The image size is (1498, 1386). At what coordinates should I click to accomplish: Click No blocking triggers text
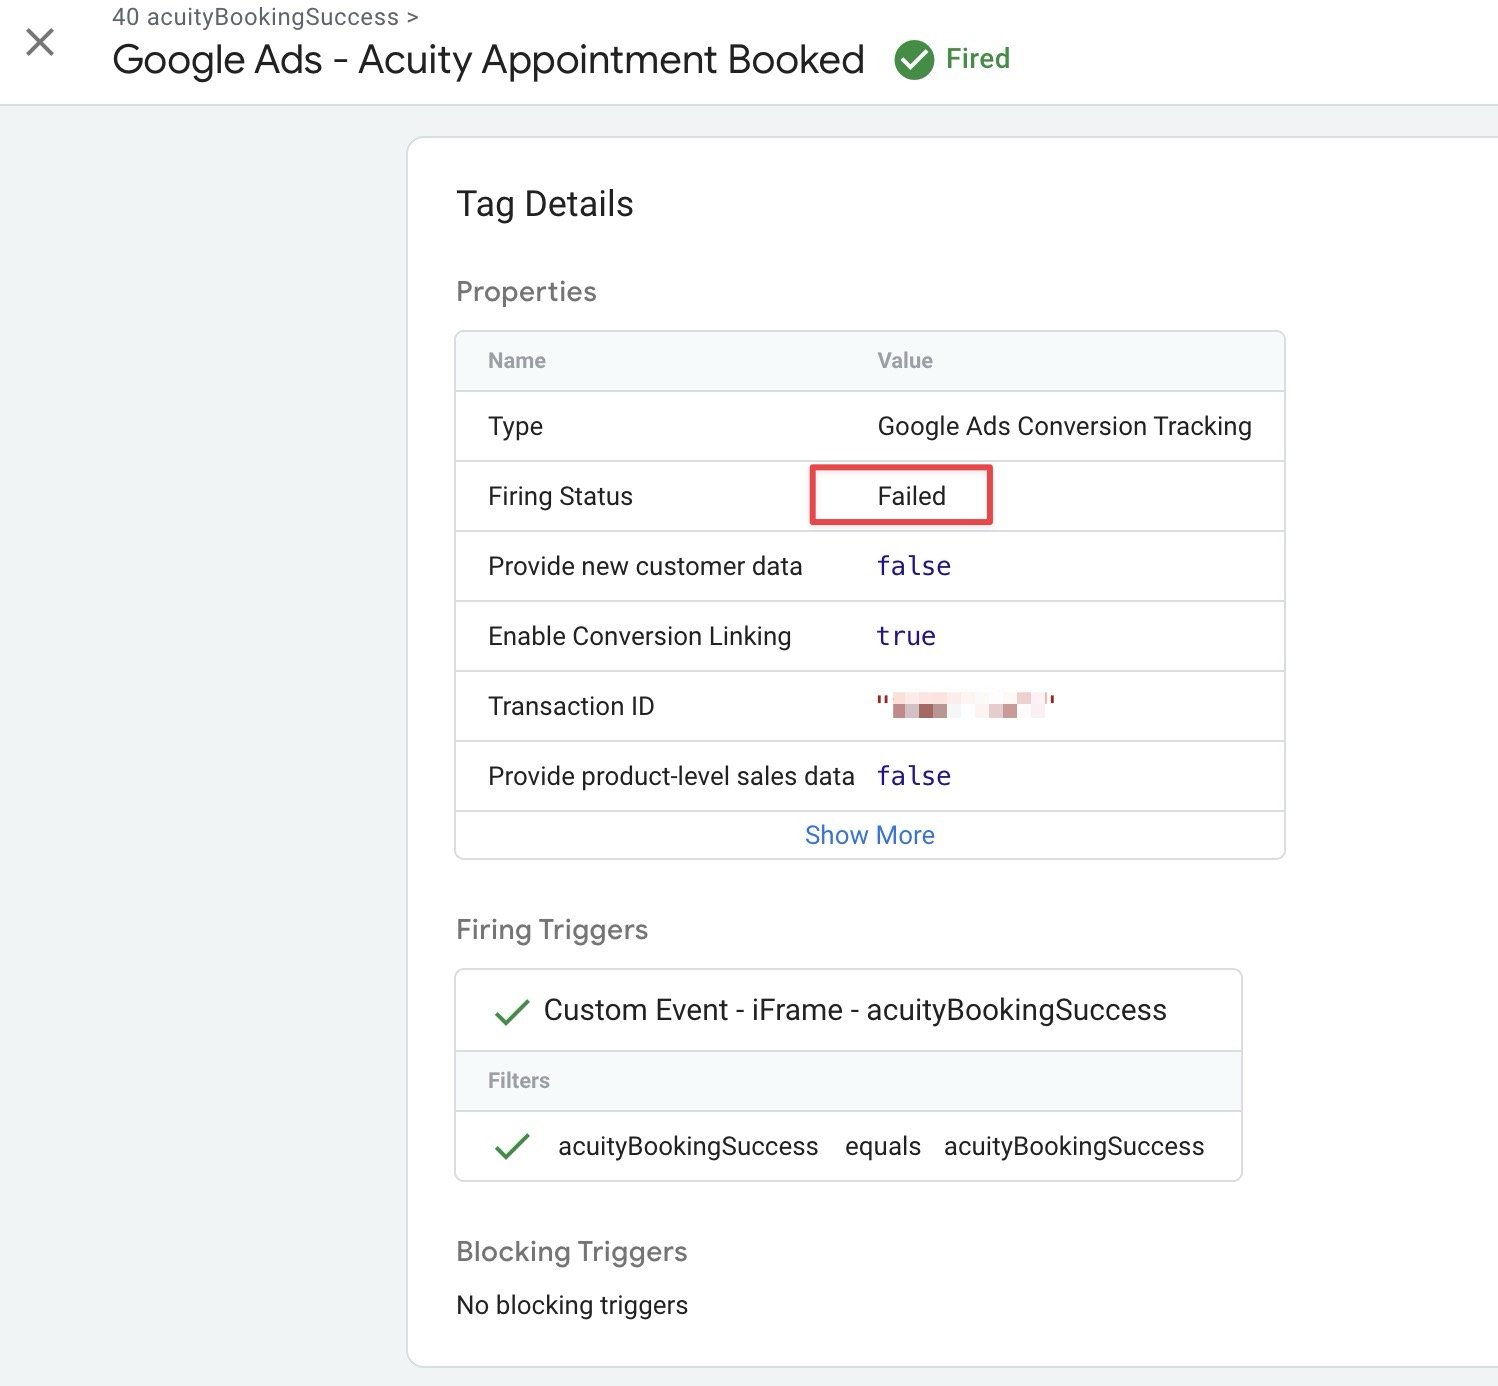pyautogui.click(x=572, y=1305)
